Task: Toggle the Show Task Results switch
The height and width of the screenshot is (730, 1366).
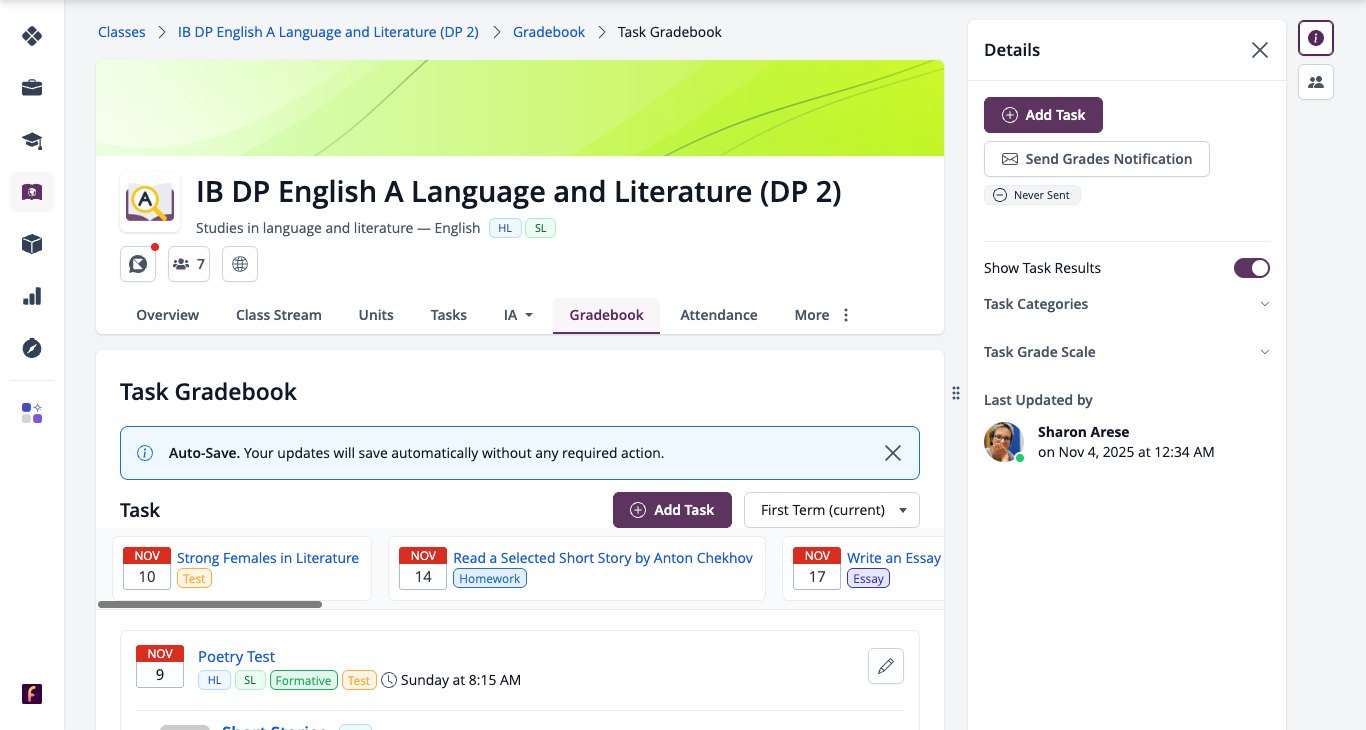Action: (1252, 268)
